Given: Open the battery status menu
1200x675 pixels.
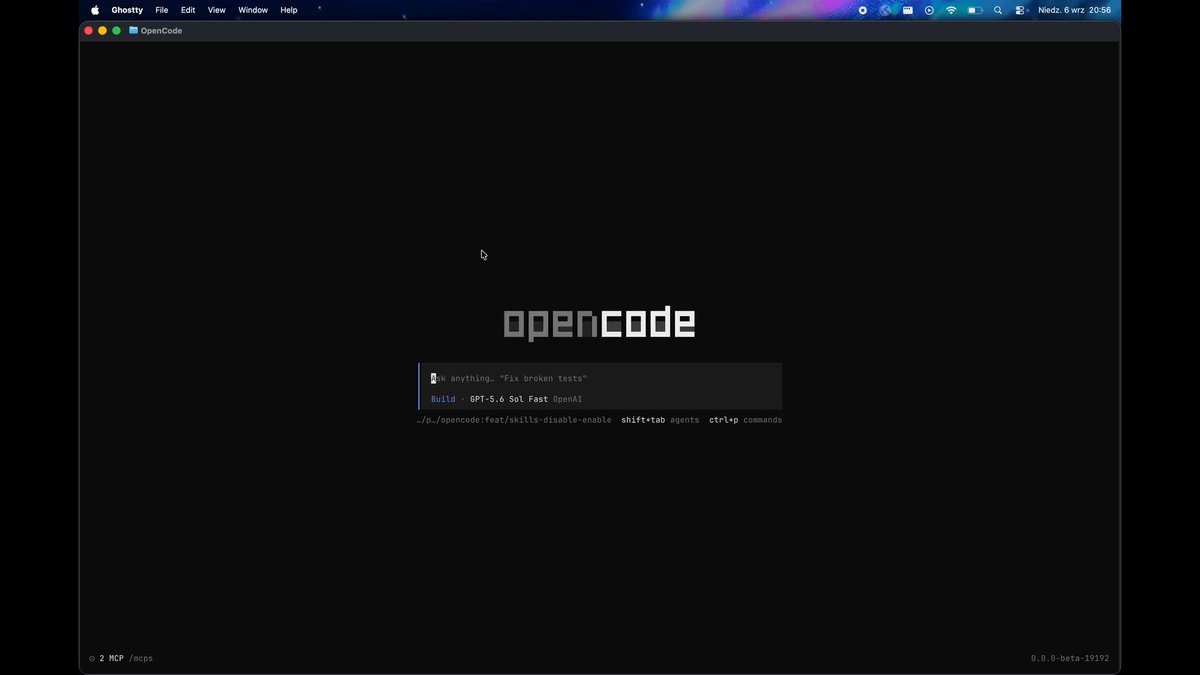Looking at the screenshot, I should 975,10.
